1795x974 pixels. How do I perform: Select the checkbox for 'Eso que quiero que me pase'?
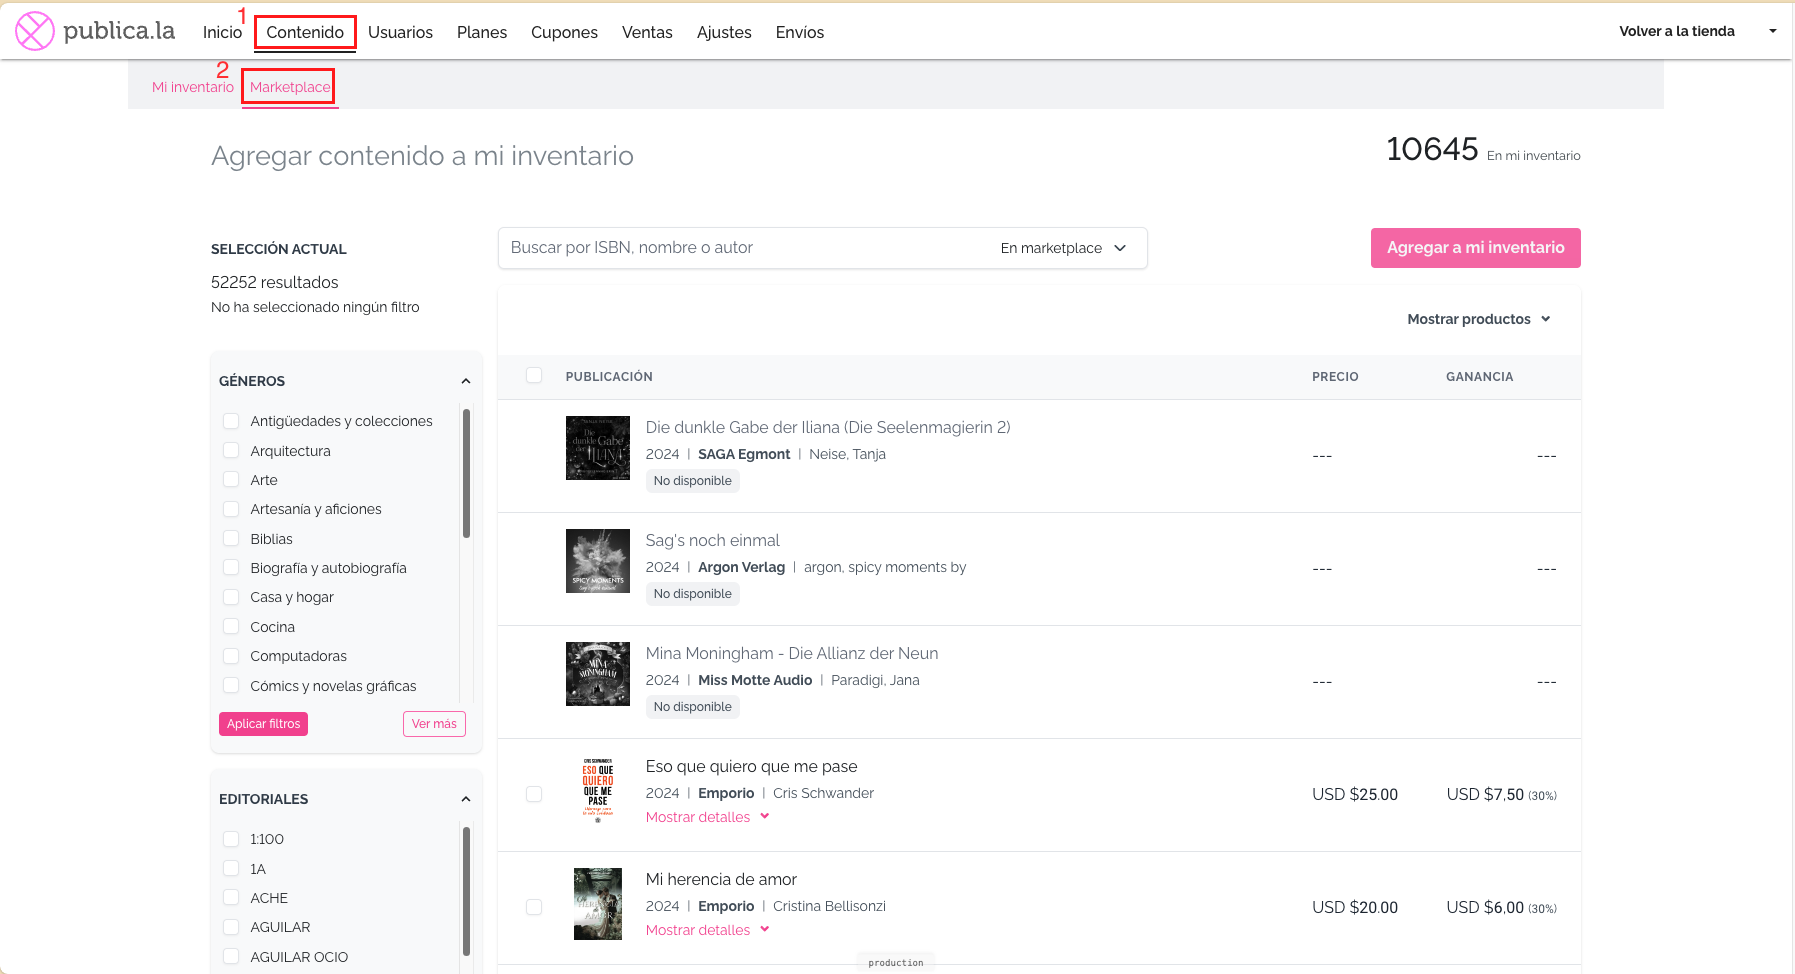534,793
